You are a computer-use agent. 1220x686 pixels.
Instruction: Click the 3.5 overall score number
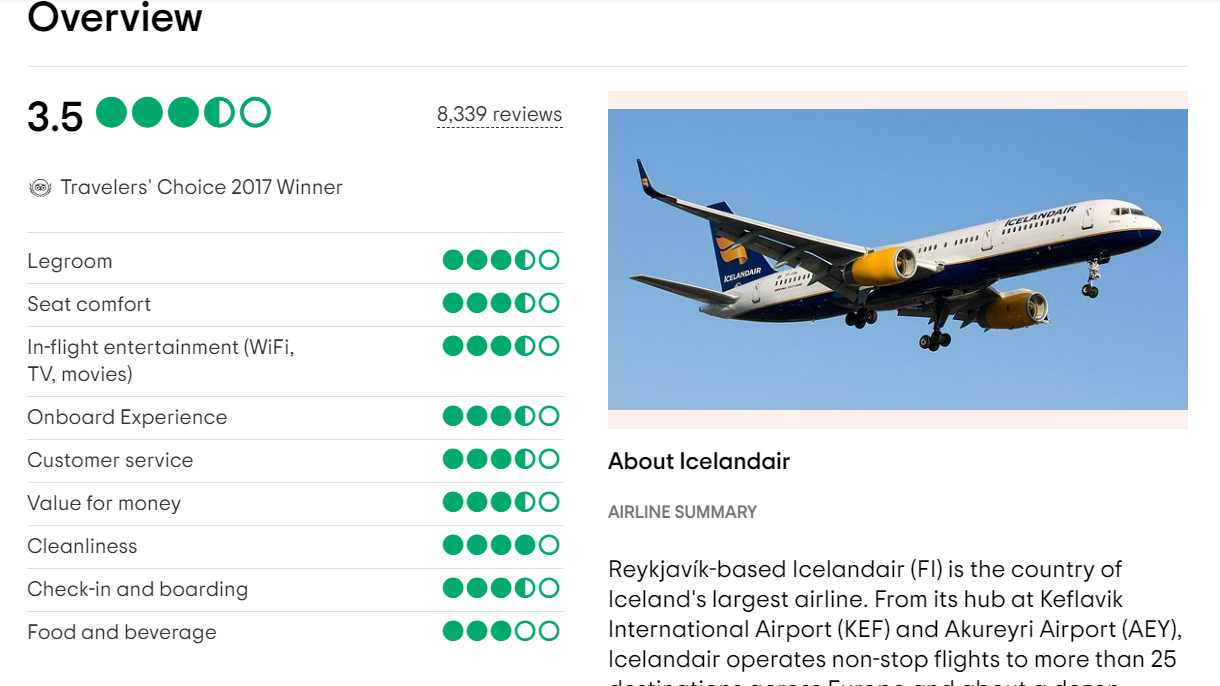pos(55,116)
